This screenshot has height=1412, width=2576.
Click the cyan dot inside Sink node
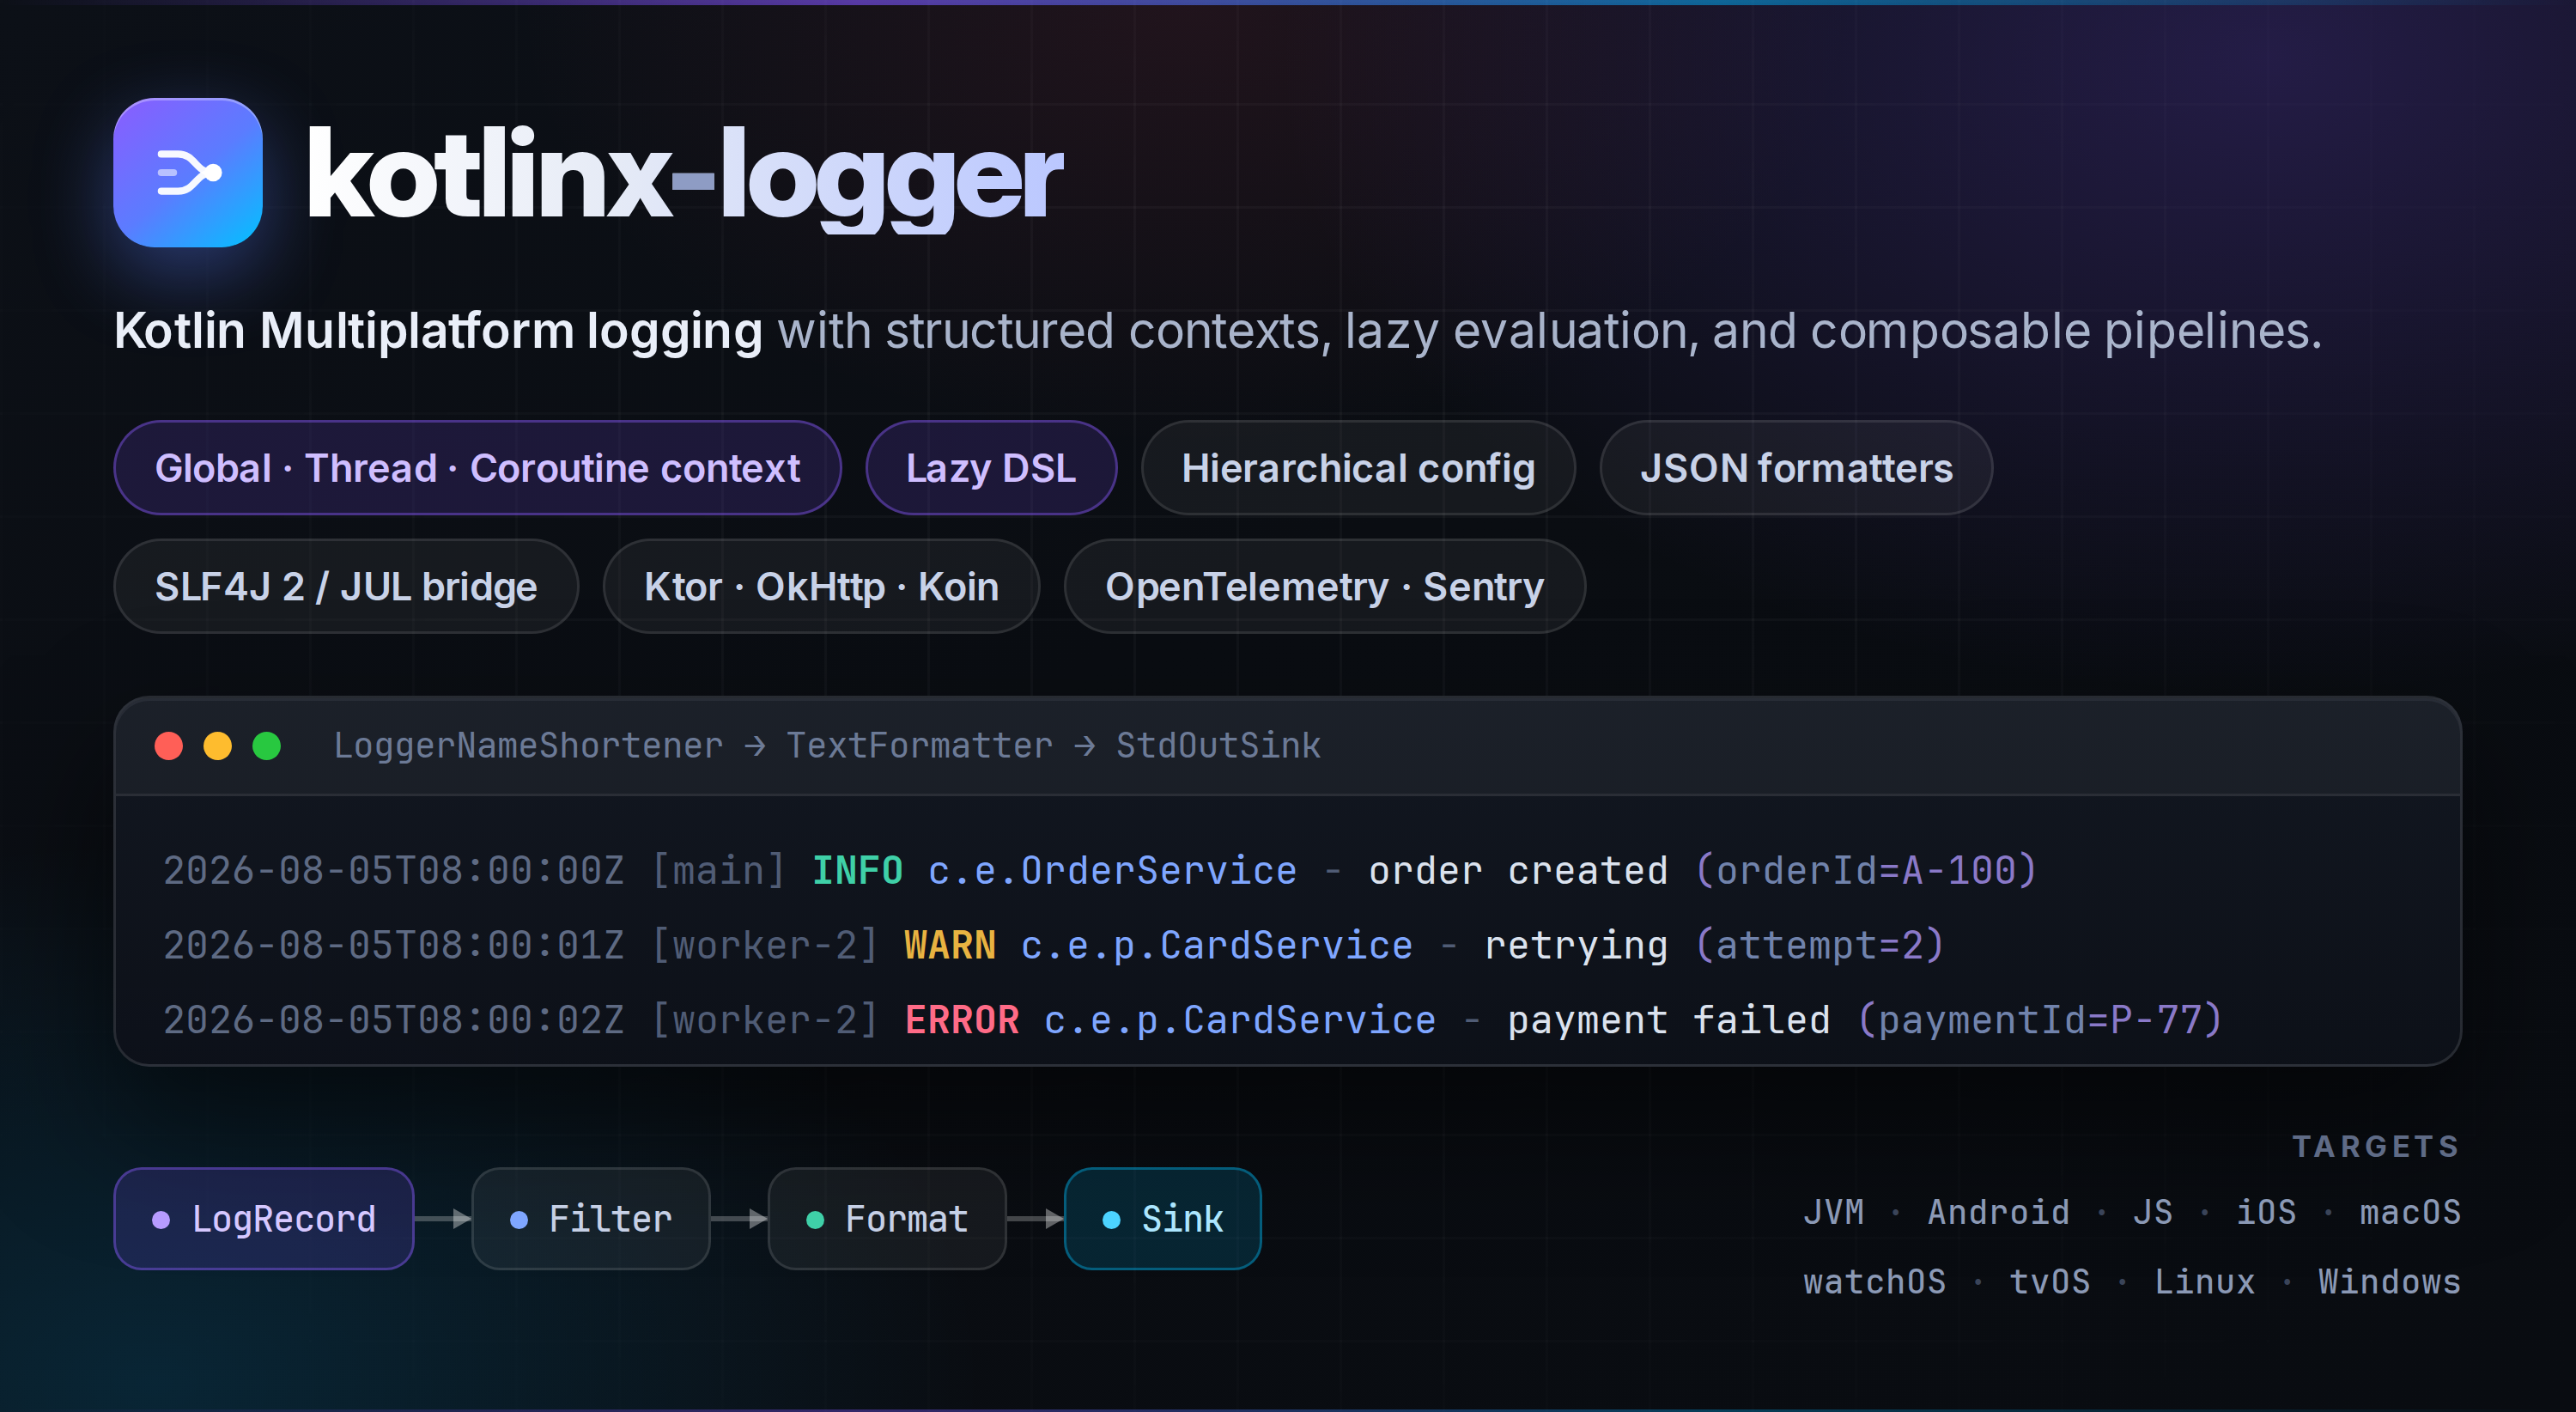pyautogui.click(x=1111, y=1219)
